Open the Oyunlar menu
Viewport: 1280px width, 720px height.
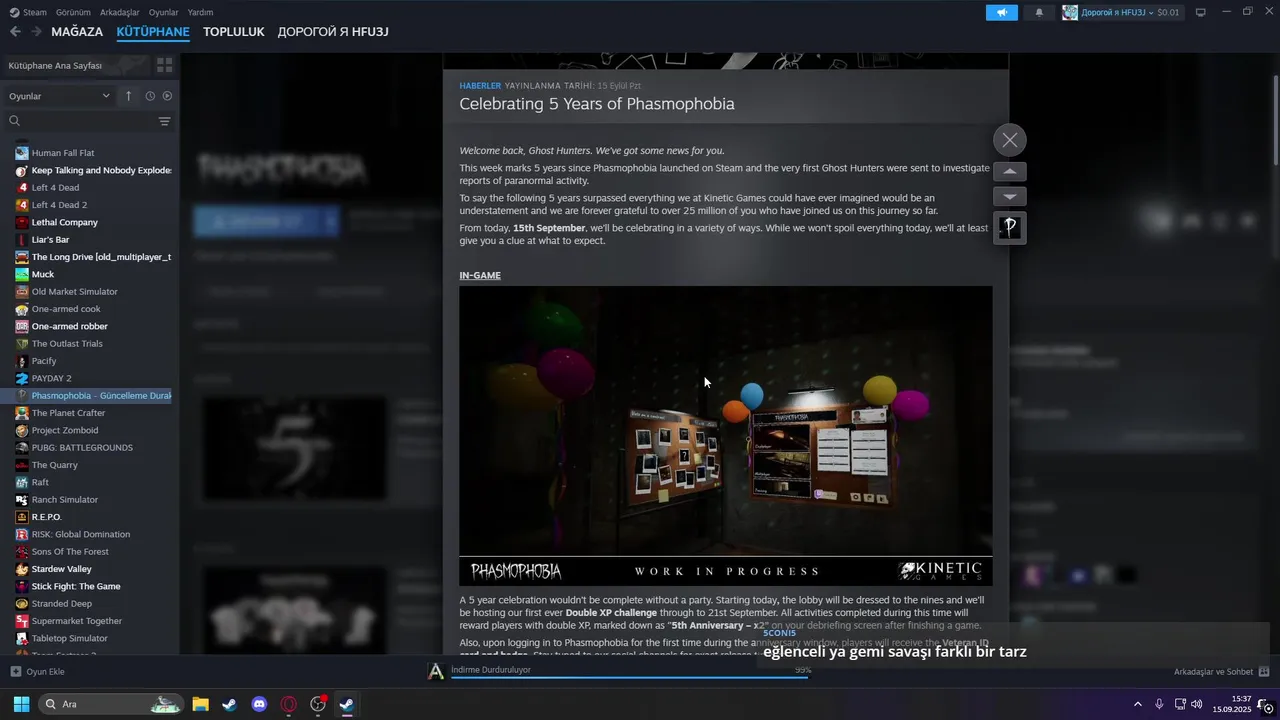(x=163, y=12)
